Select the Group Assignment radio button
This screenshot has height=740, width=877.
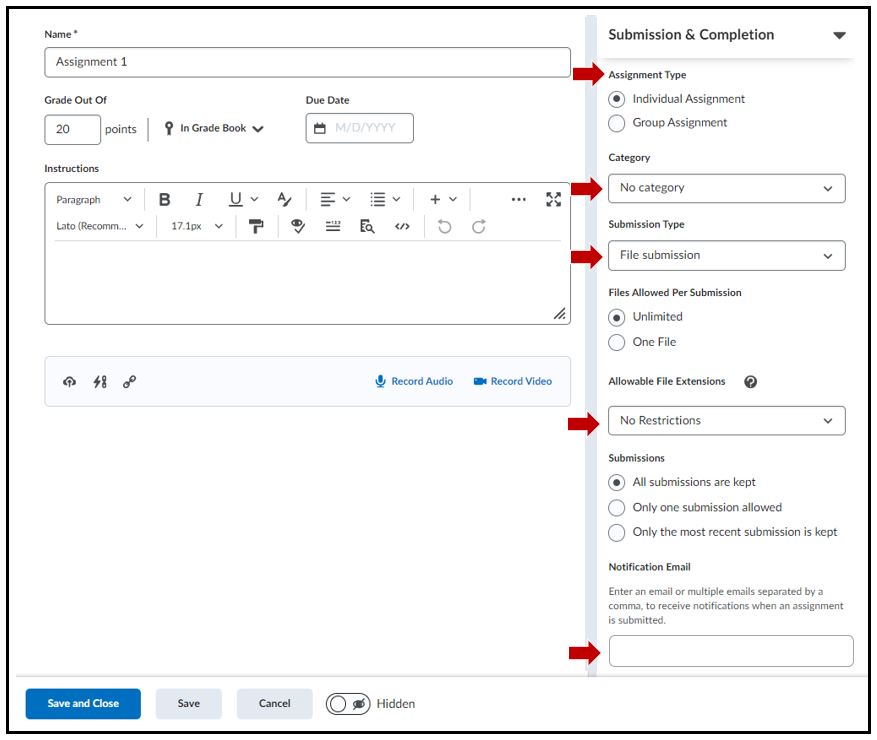click(x=617, y=123)
